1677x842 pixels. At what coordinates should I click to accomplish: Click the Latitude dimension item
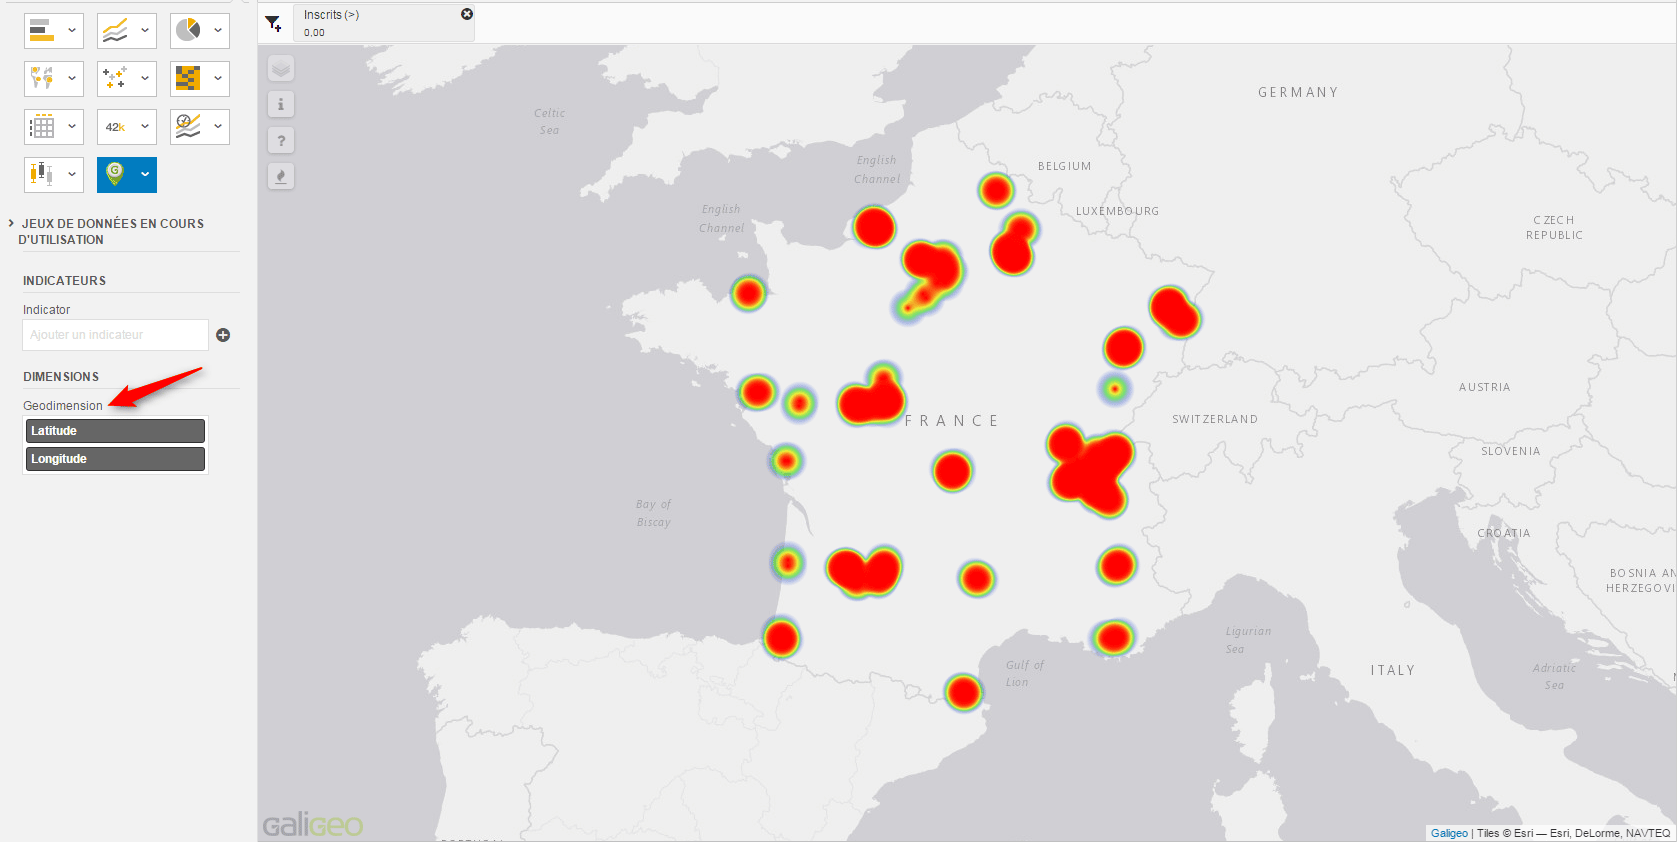115,431
